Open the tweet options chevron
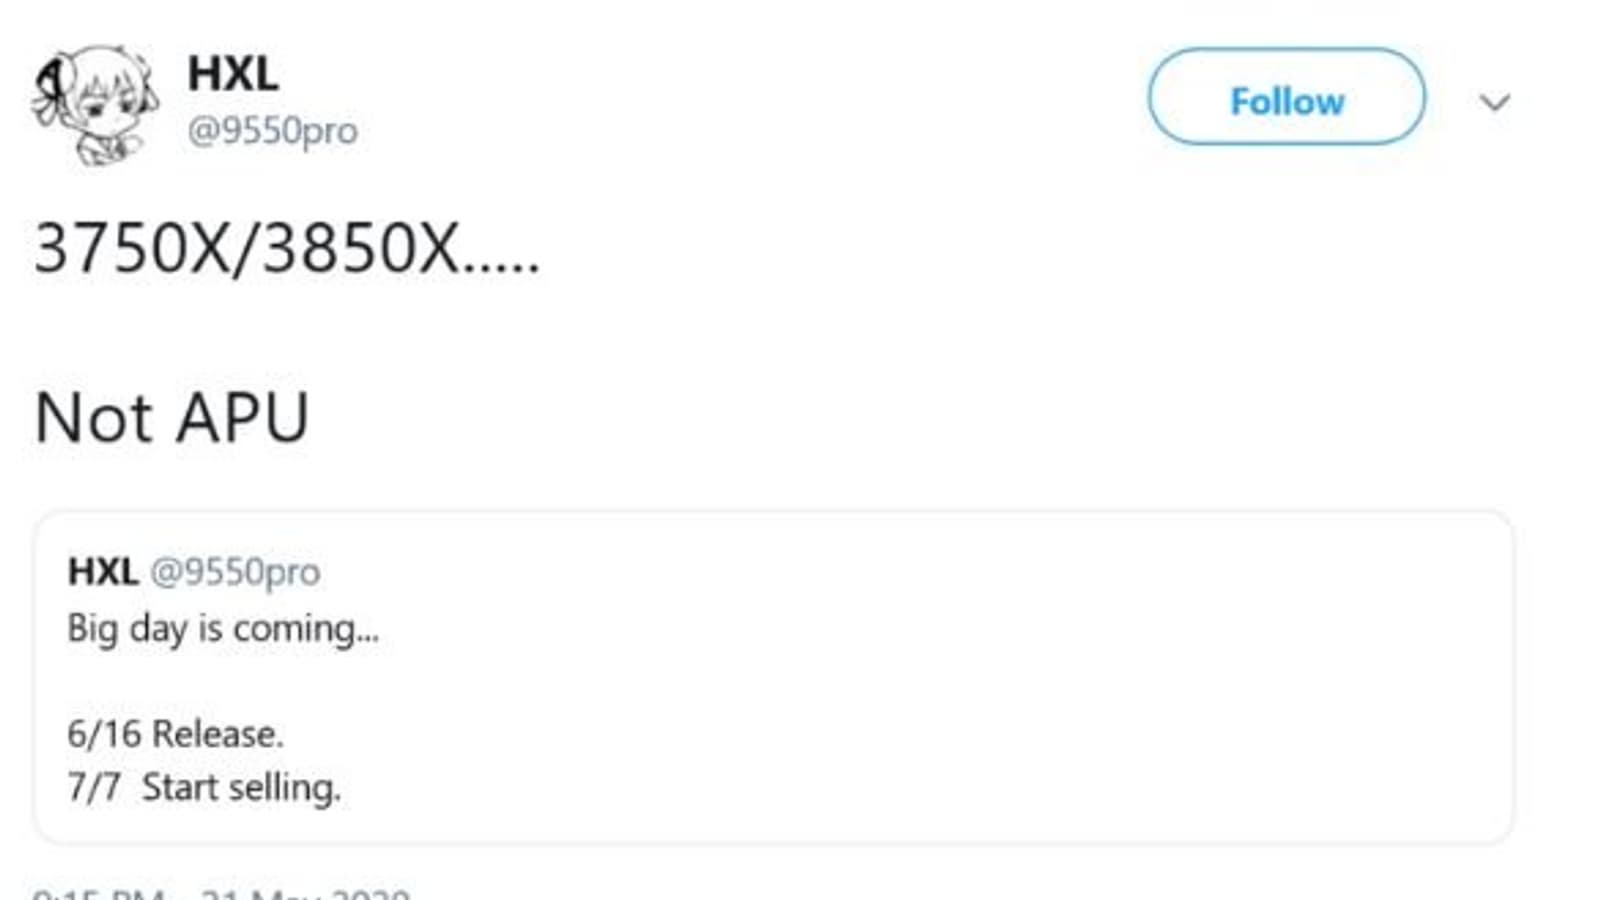The width and height of the screenshot is (1600, 900). click(x=1494, y=102)
